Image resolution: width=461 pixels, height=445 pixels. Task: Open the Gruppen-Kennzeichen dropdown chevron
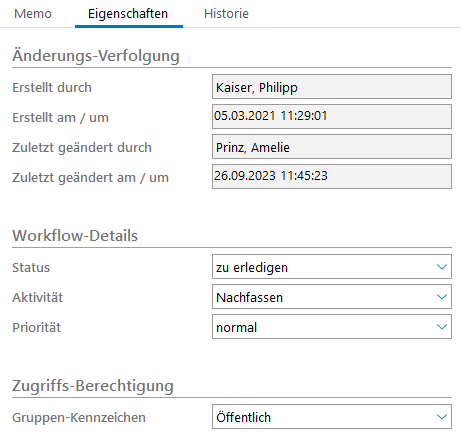click(442, 417)
